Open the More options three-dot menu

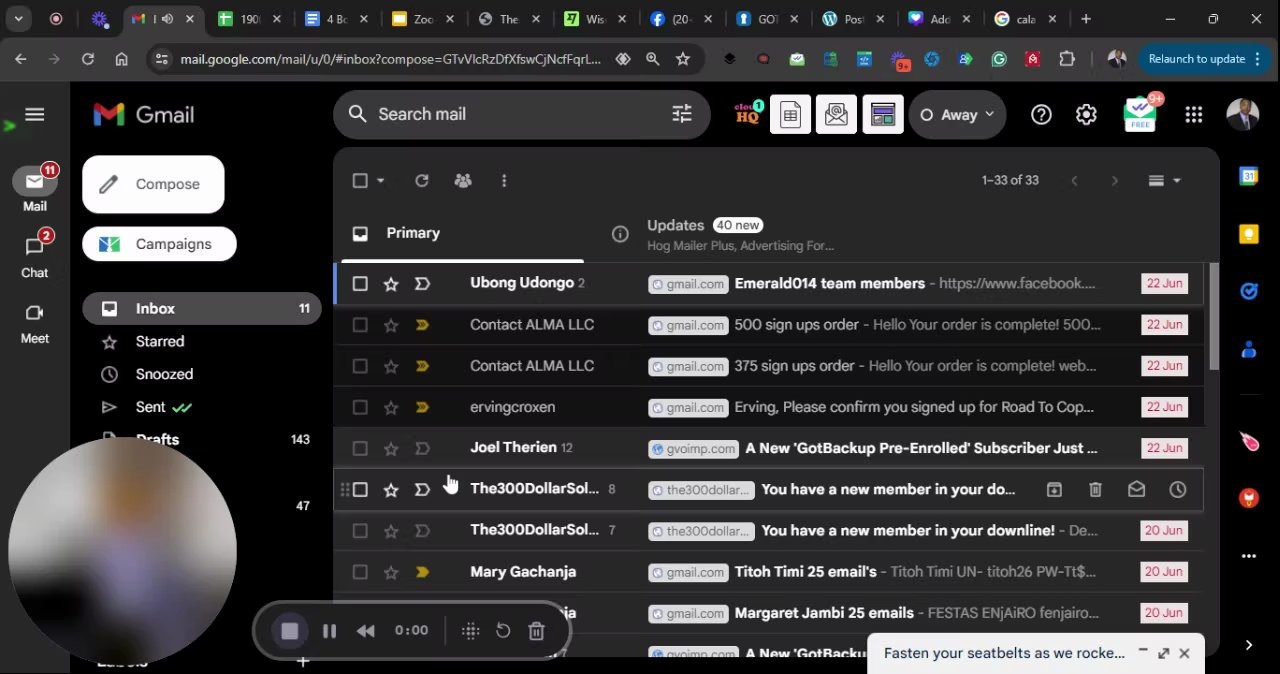[x=504, y=181]
